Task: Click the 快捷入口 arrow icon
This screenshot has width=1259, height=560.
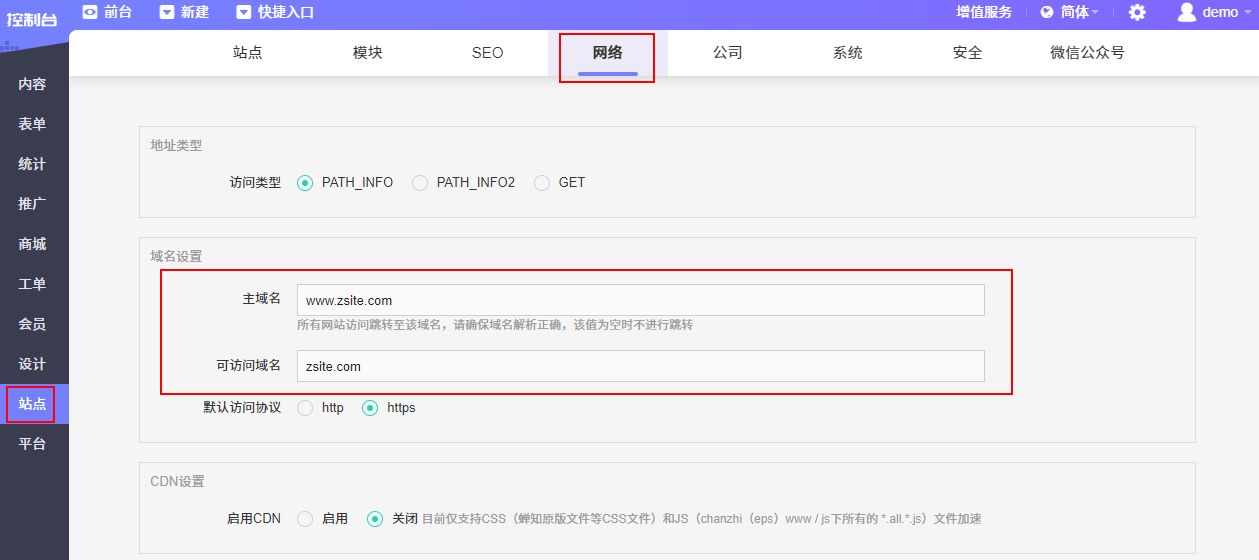Action: [244, 12]
